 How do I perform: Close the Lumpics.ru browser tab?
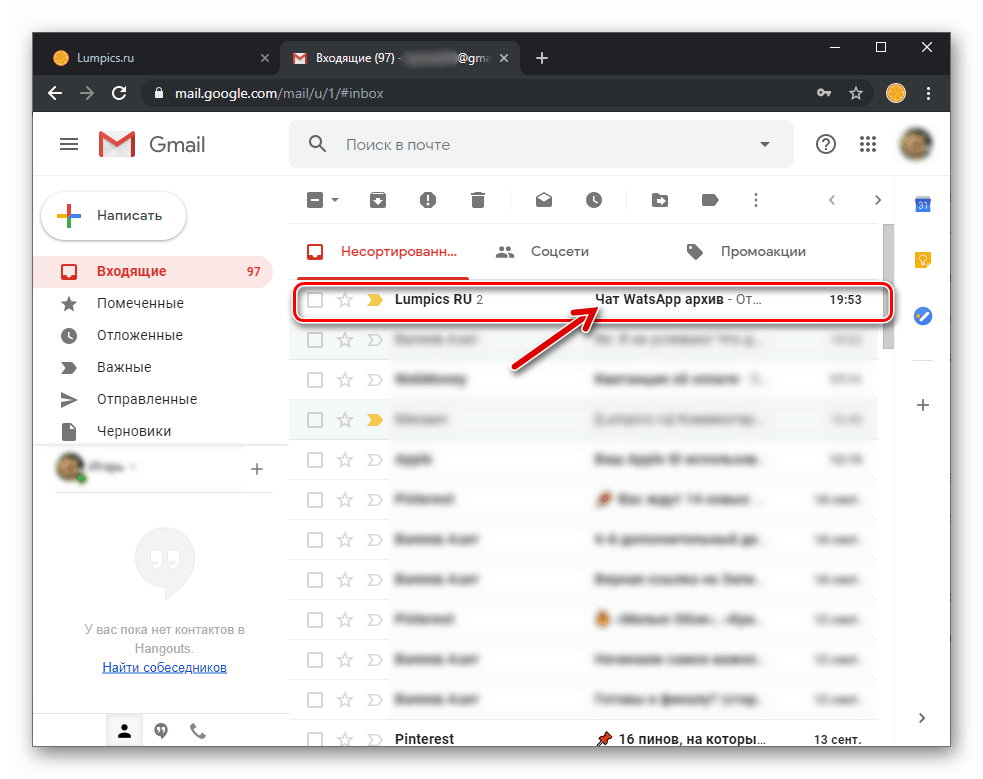pyautogui.click(x=265, y=58)
